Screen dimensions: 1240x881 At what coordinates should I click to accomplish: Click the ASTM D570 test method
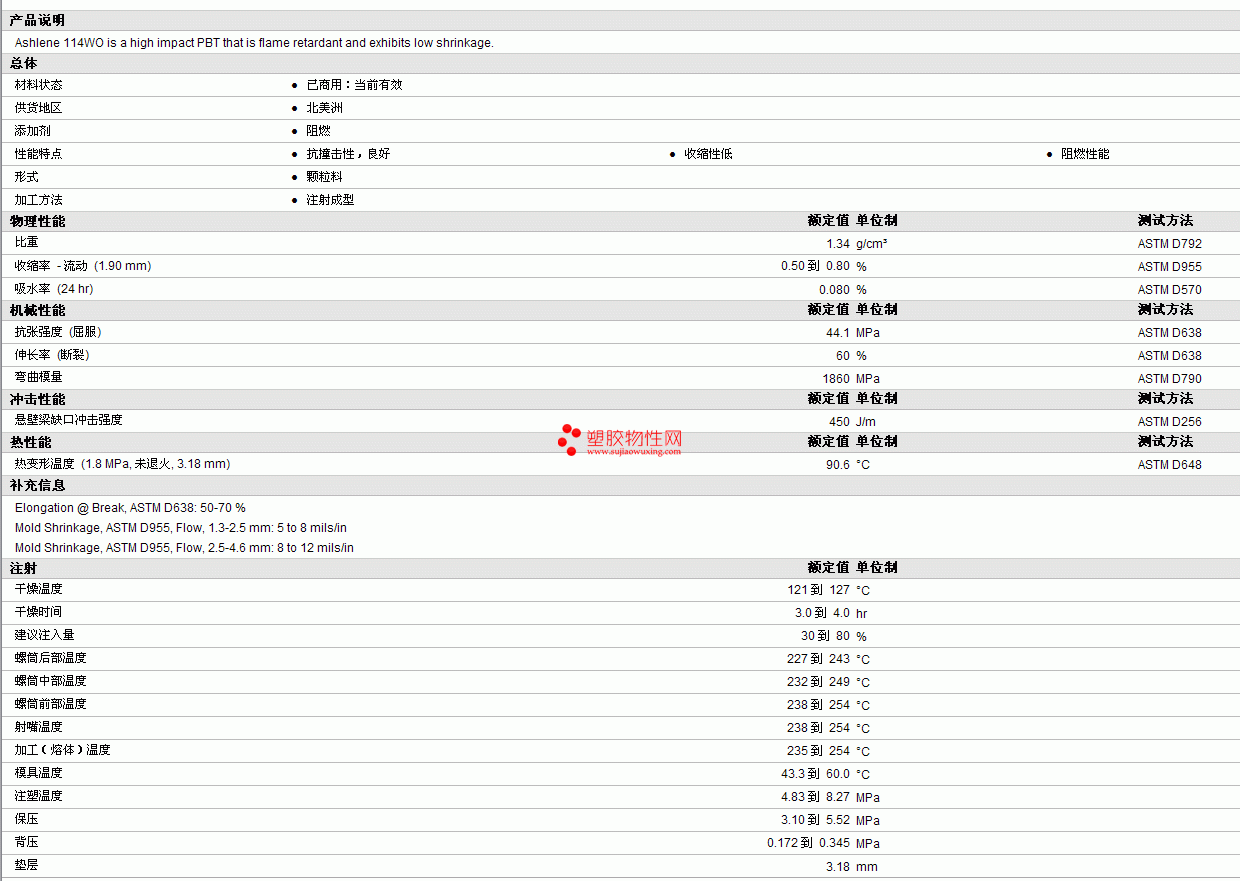[x=1170, y=290]
